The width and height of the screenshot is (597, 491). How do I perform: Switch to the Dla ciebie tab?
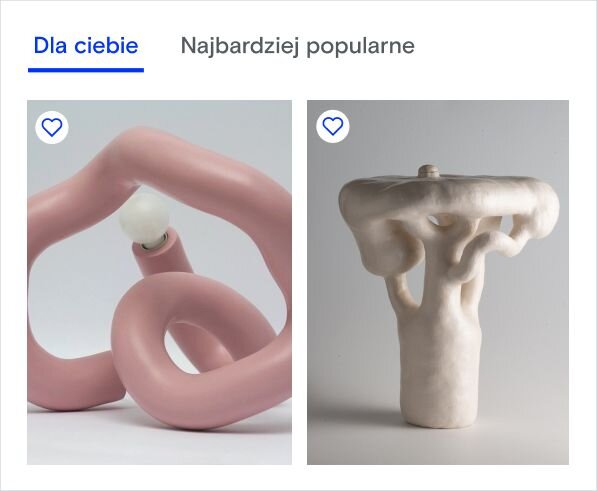(86, 45)
